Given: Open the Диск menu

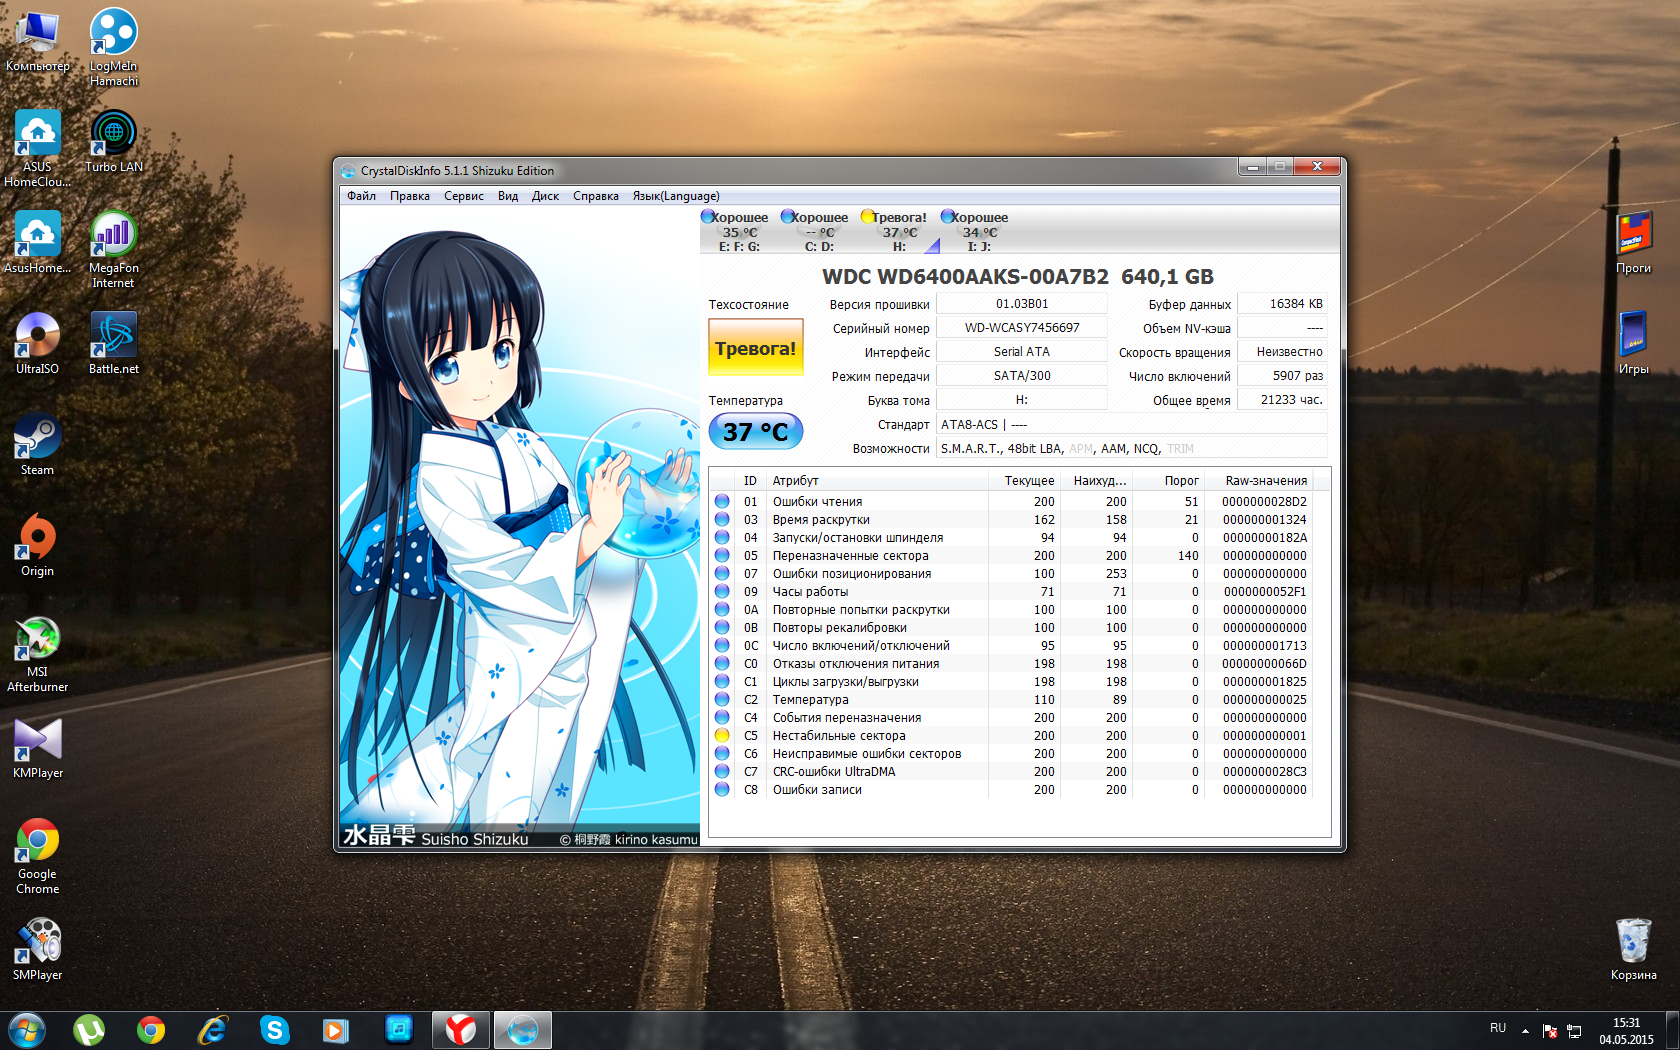Looking at the screenshot, I should (545, 196).
